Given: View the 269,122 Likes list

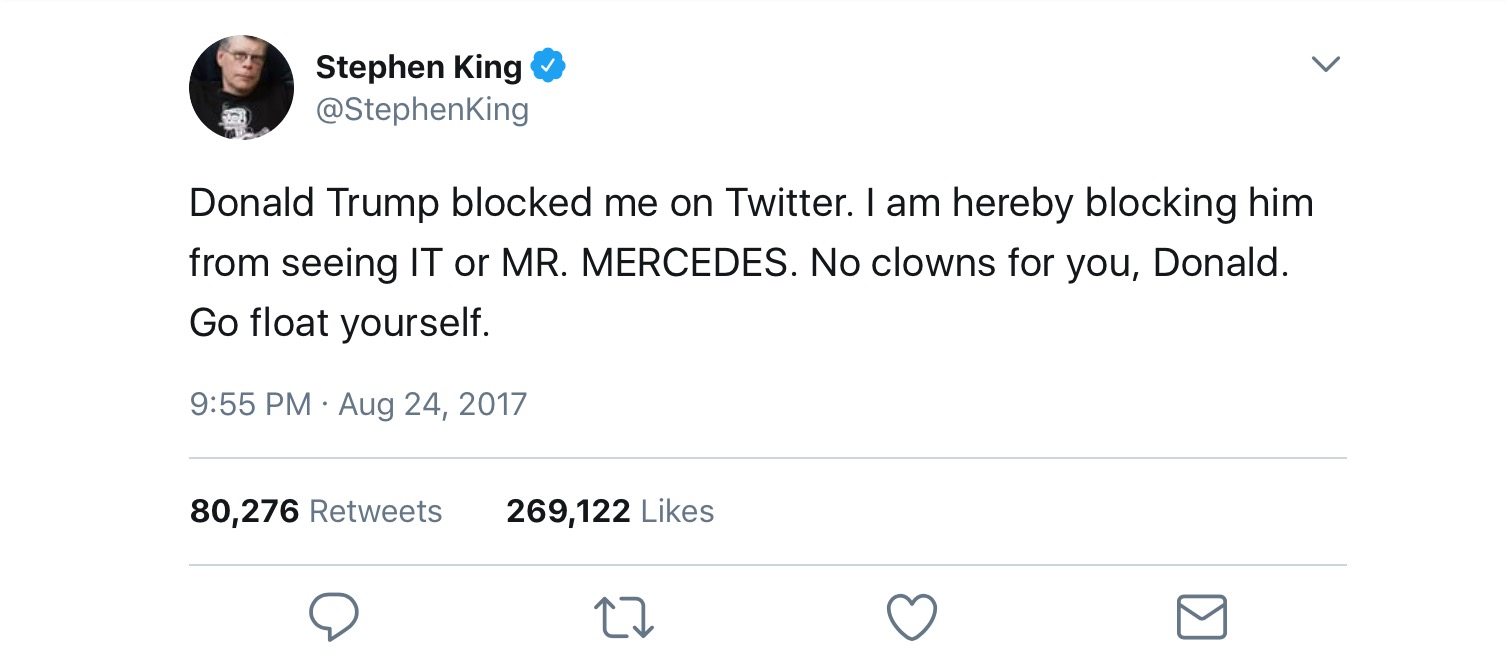Looking at the screenshot, I should 610,511.
